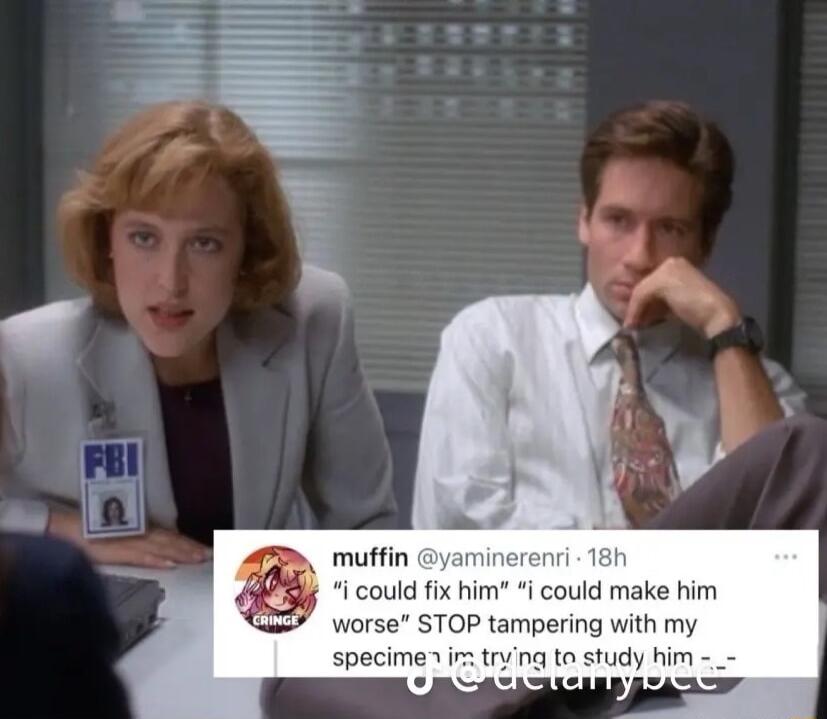This screenshot has width=827, height=719.
Task: Click the black device on the table
Action: (x=133, y=607)
